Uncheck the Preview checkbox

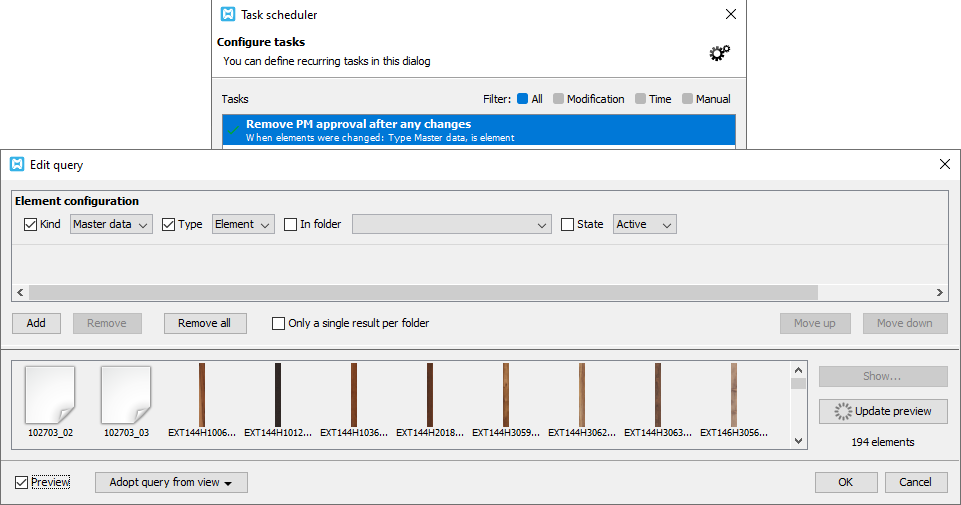tap(21, 482)
